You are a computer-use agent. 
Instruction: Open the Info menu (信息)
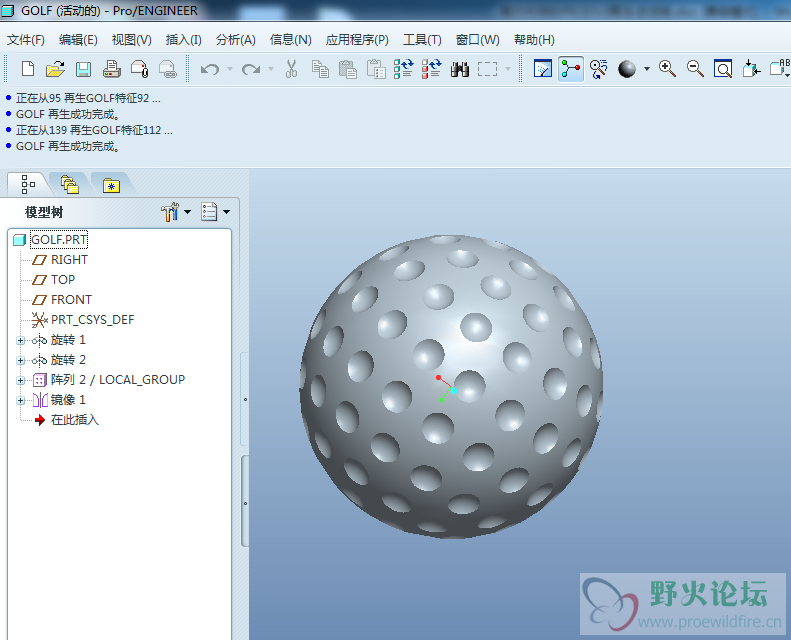(291, 40)
